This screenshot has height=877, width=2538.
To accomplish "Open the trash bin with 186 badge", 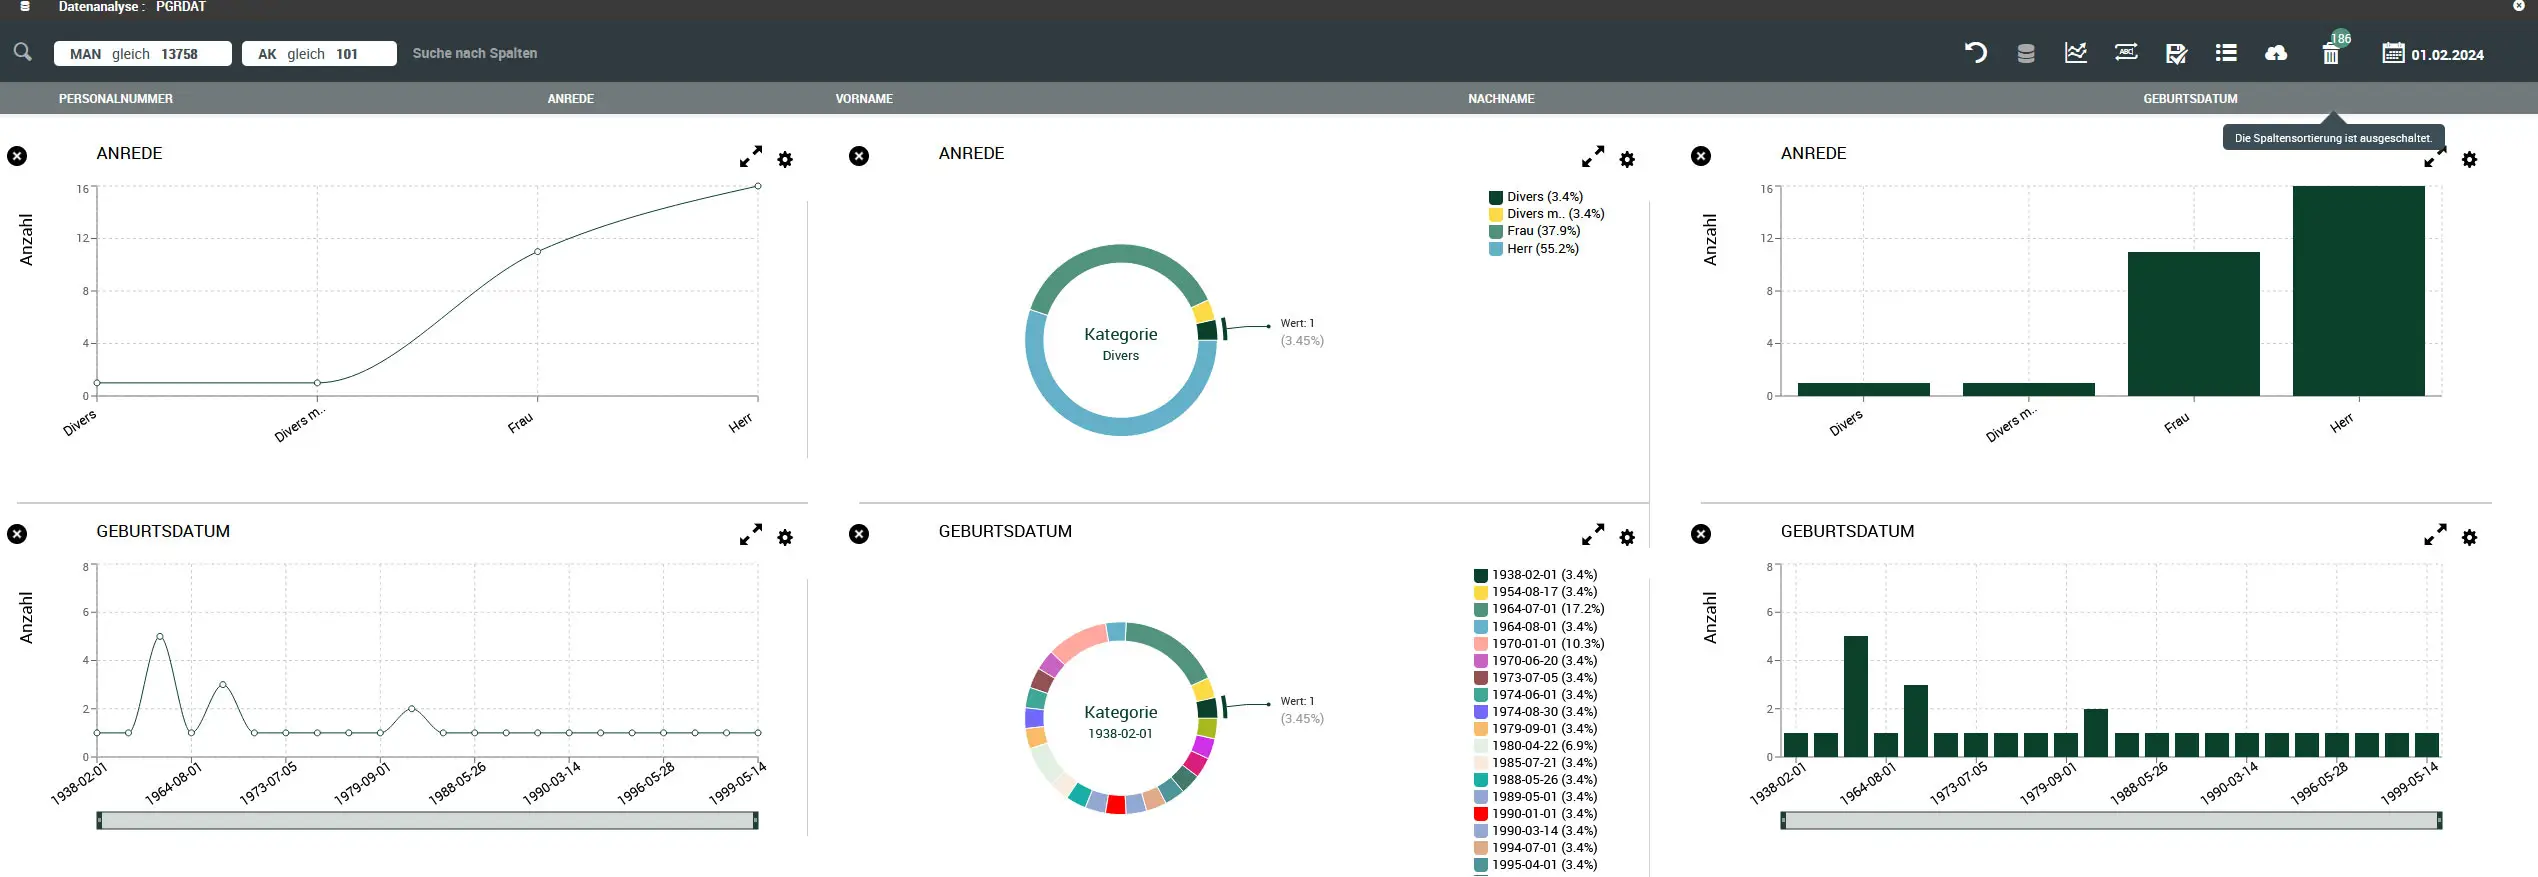I will pos(2330,55).
